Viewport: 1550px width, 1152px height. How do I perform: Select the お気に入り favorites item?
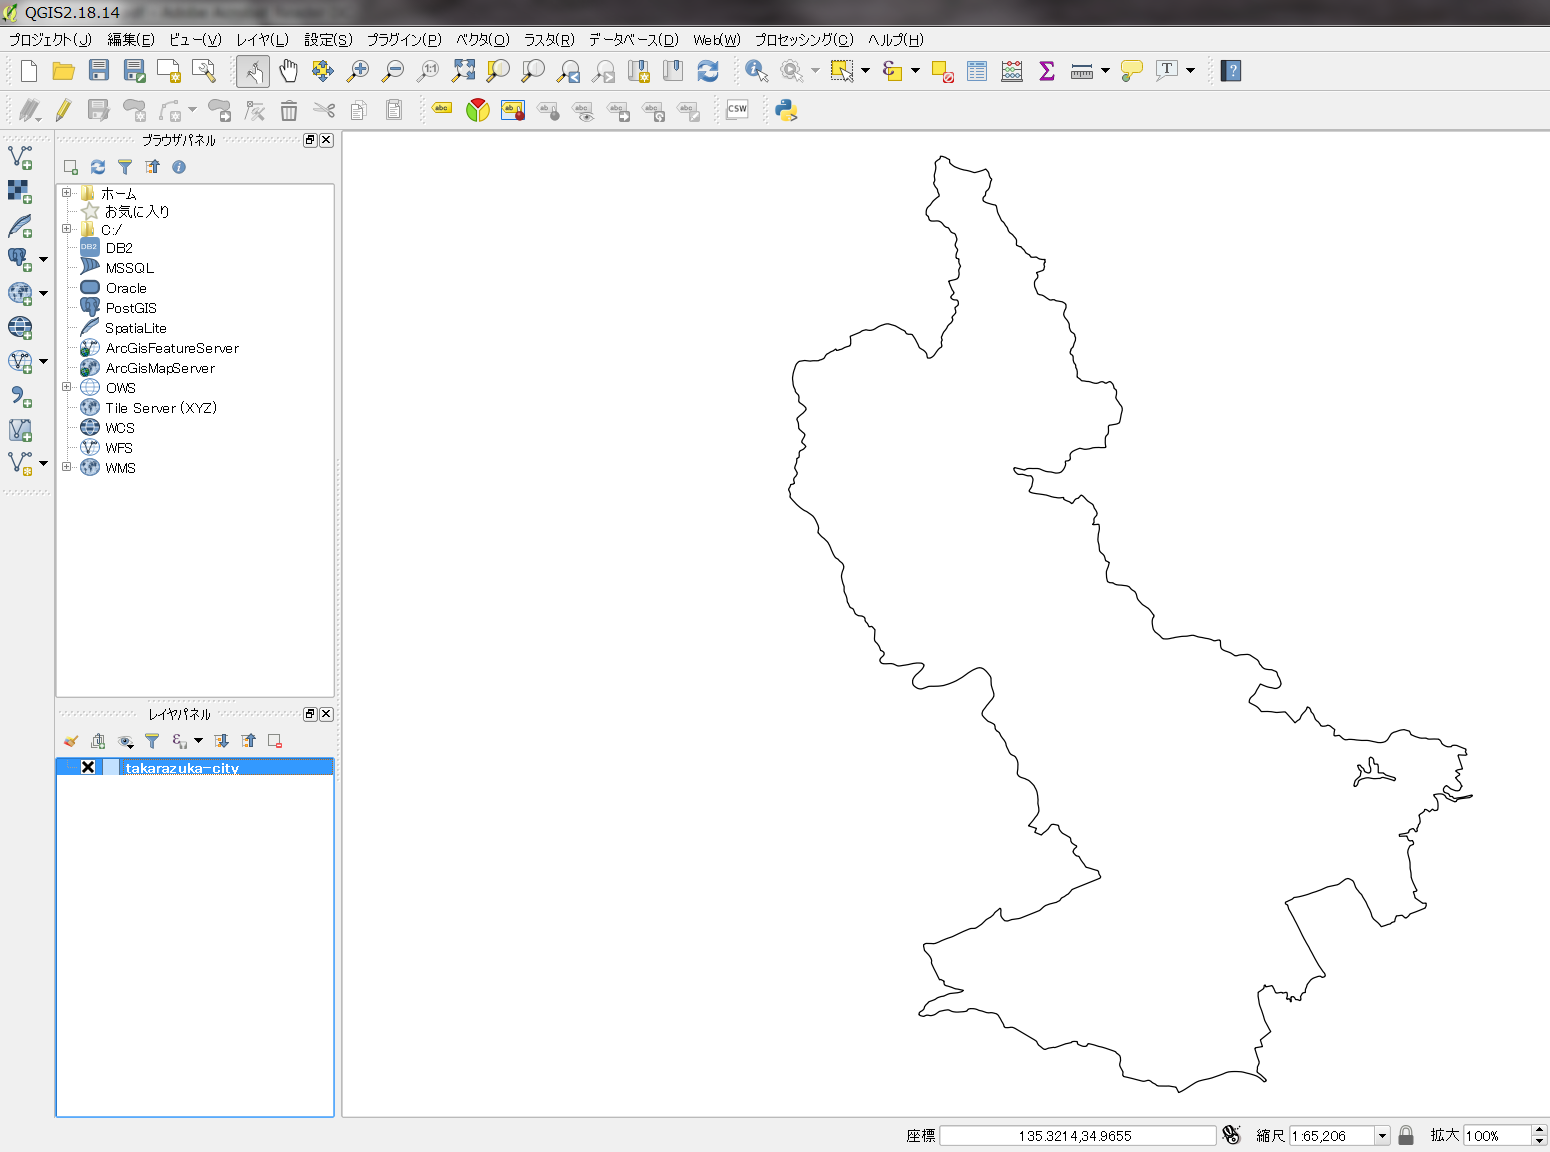tap(137, 211)
